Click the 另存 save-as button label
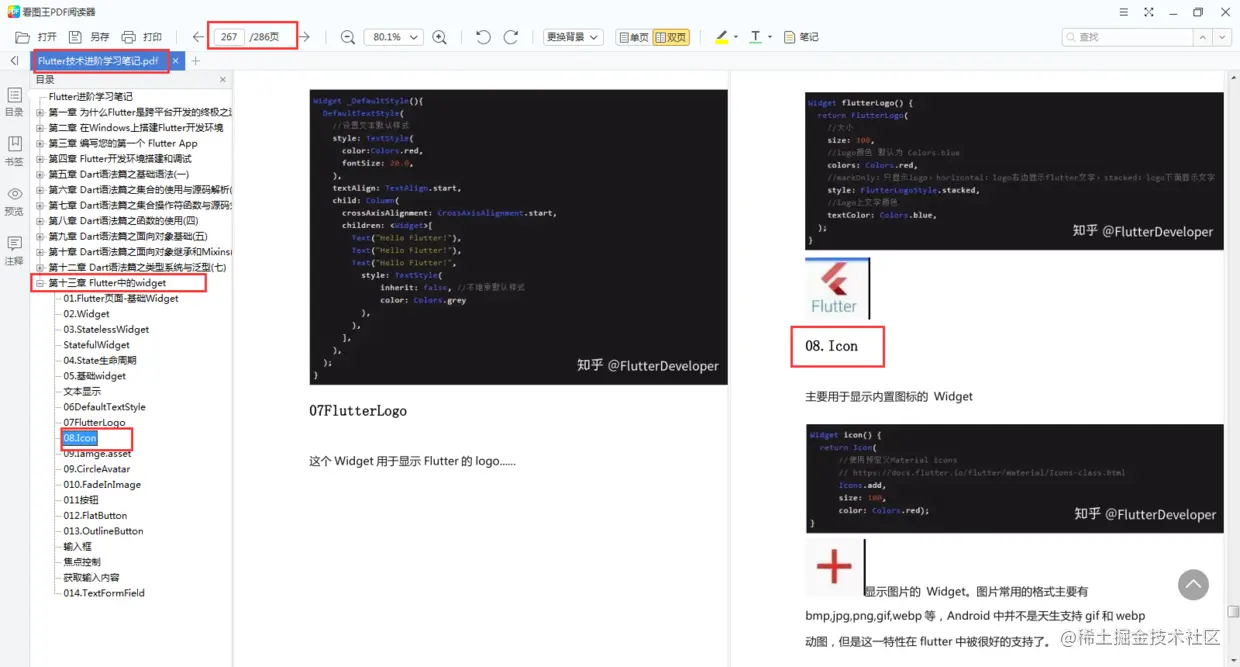The width and height of the screenshot is (1240, 667). 100,37
